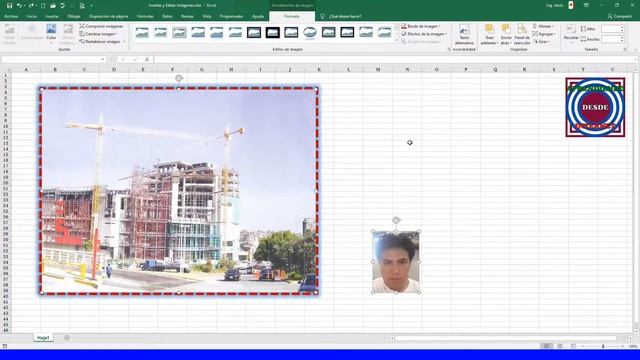
Task: Open the Tamaño dialog launcher
Action: pos(625,49)
